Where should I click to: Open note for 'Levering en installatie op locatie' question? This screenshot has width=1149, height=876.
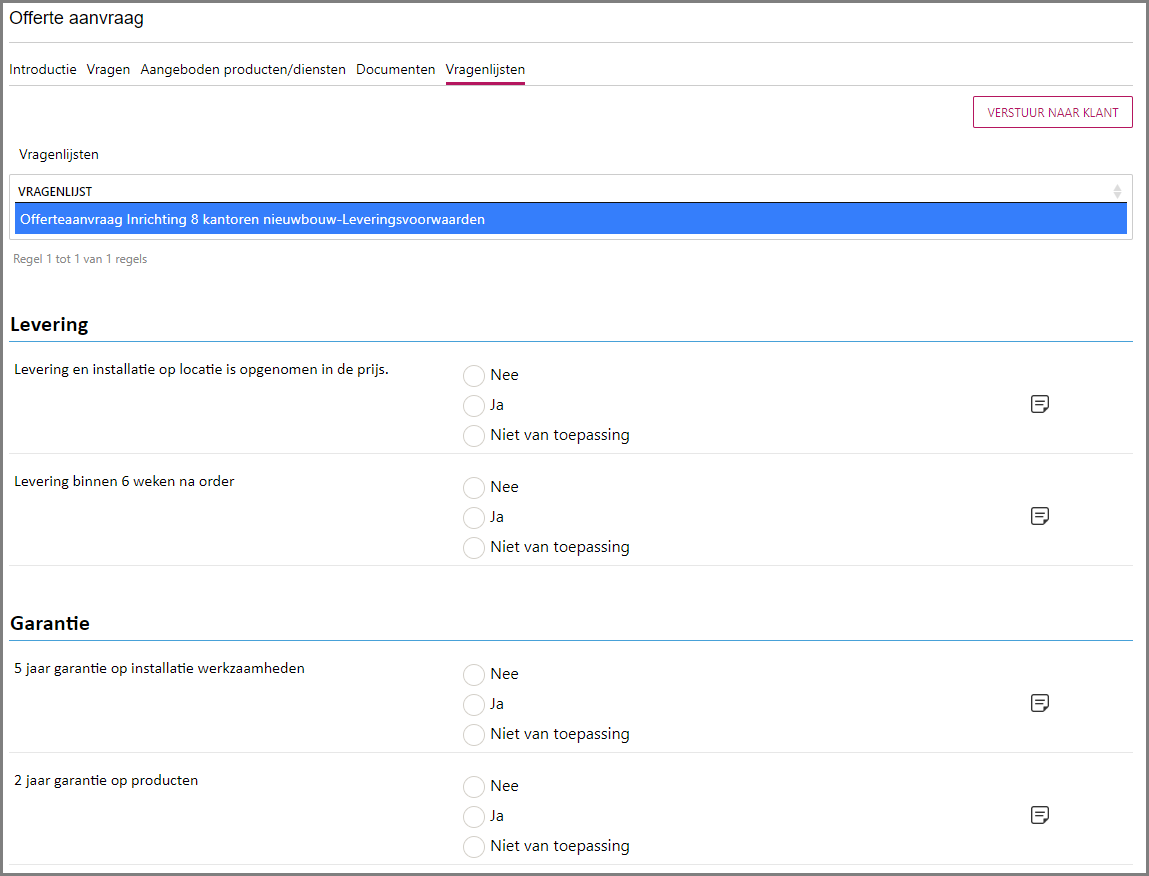pos(1039,404)
